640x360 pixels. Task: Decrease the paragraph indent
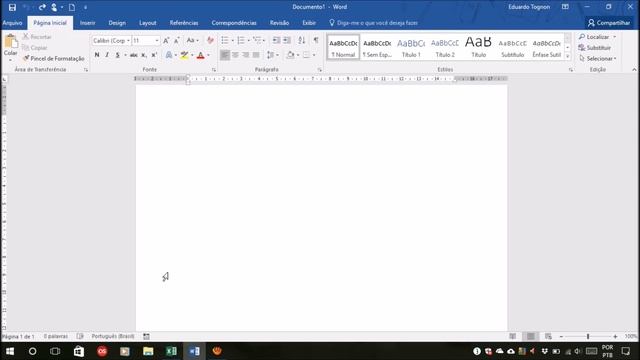(x=276, y=40)
